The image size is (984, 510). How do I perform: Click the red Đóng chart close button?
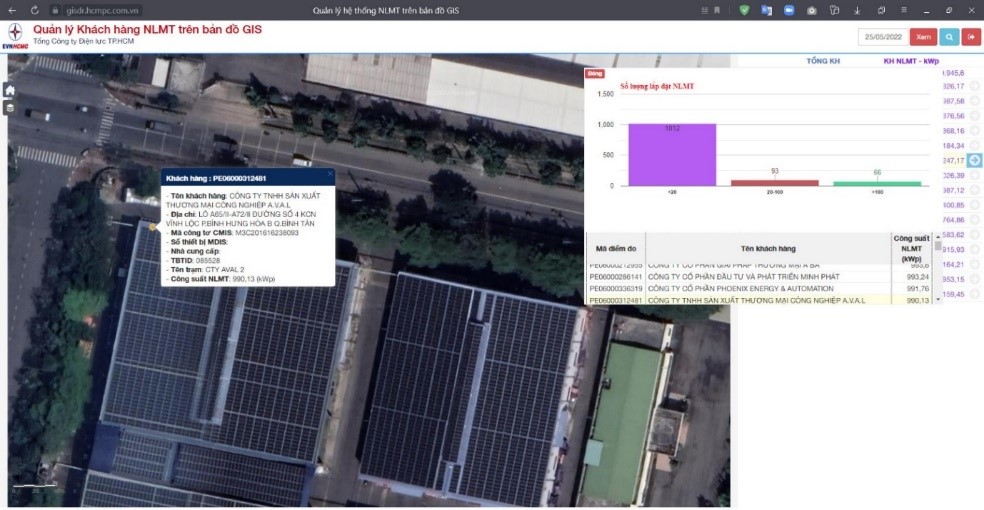594,73
